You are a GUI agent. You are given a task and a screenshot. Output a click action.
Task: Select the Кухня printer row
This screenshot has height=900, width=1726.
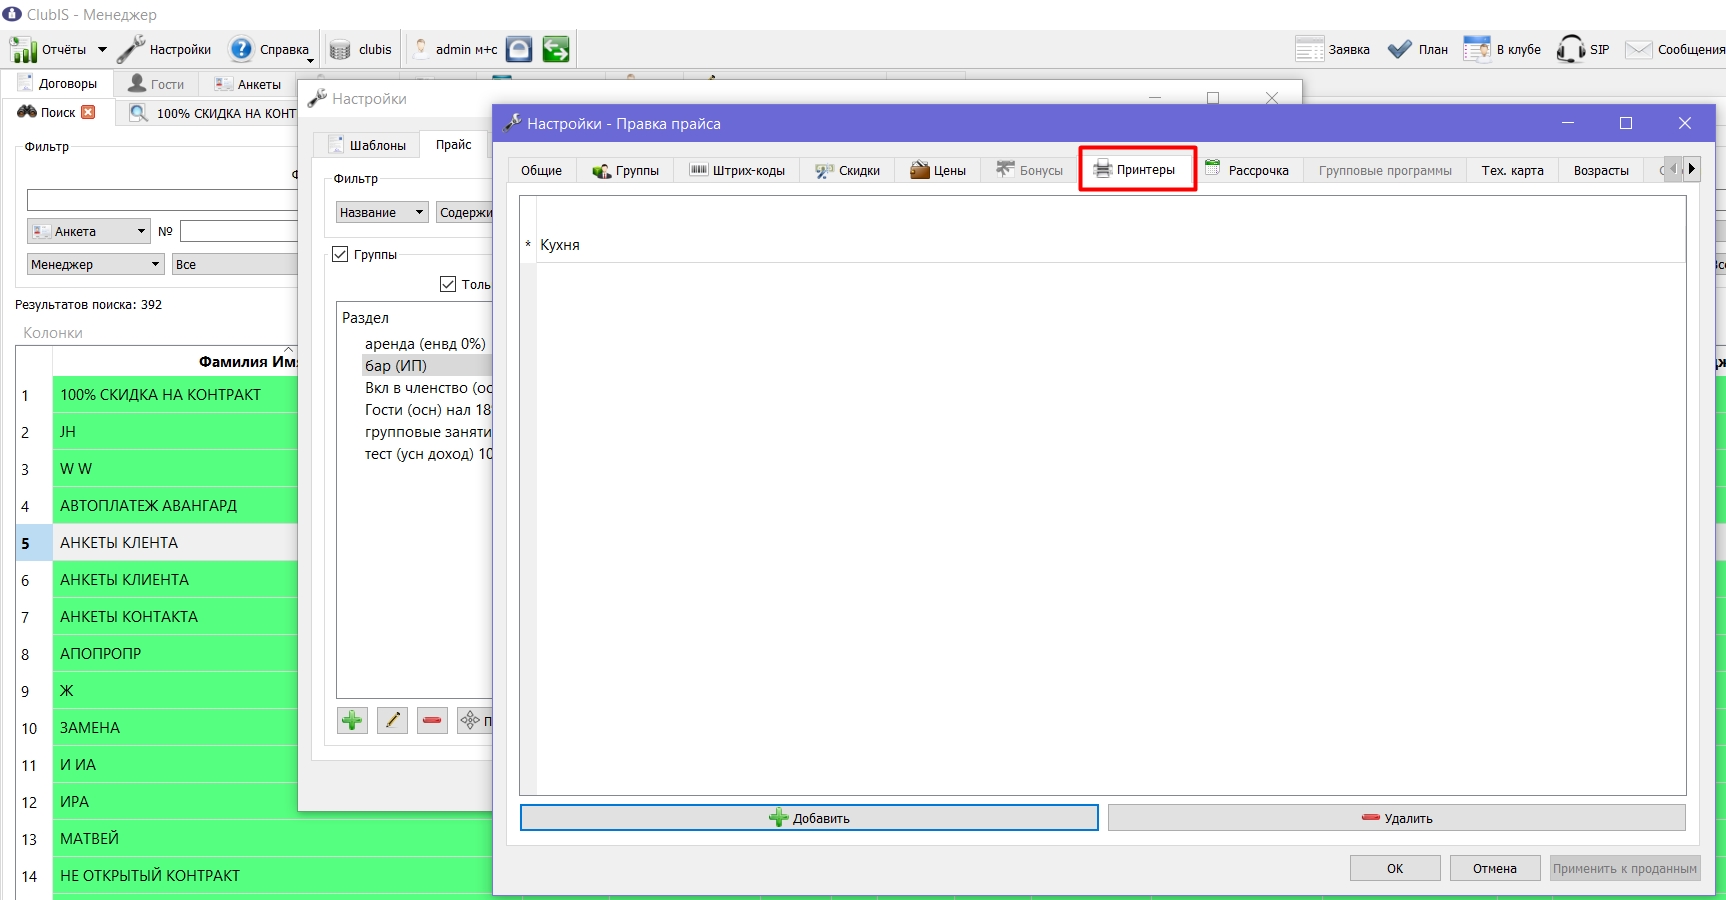click(x=1102, y=245)
